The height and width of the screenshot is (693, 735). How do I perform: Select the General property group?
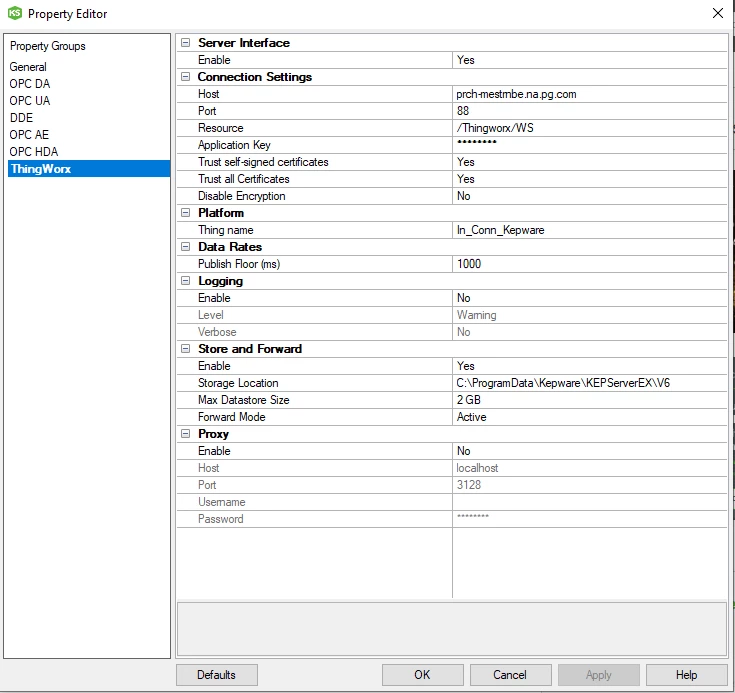pyautogui.click(x=28, y=67)
